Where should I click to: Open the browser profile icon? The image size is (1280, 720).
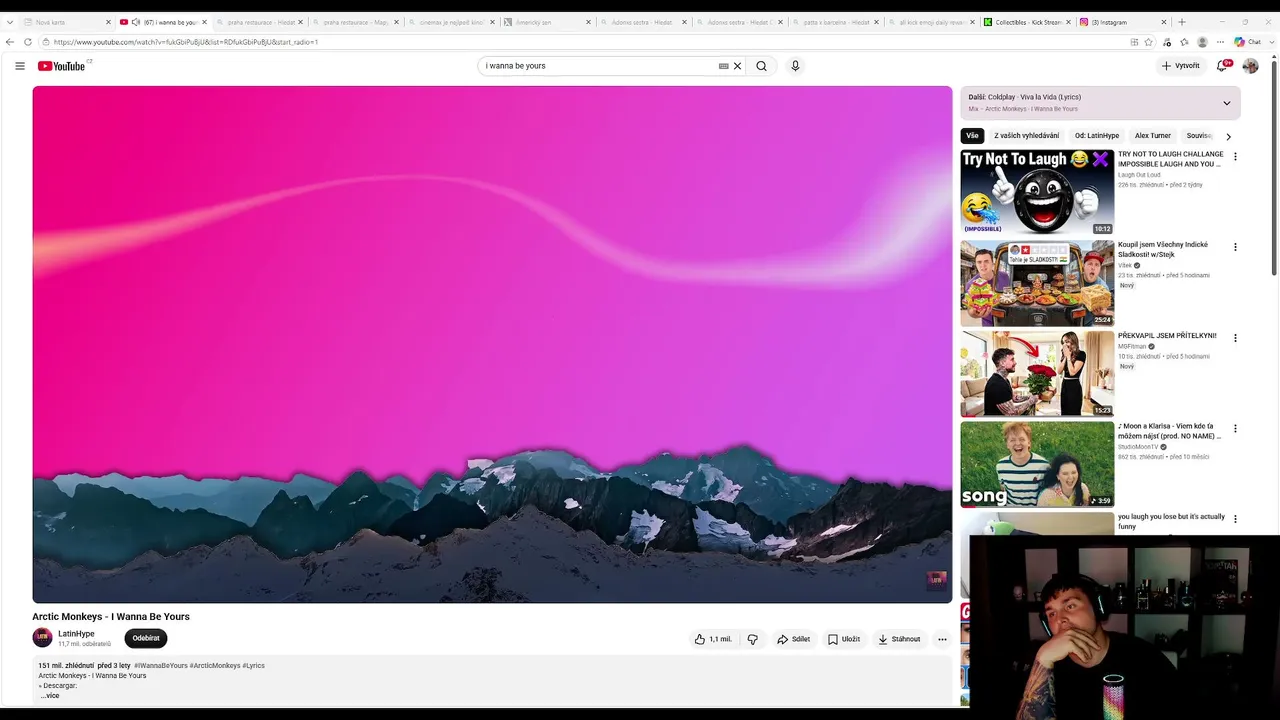click(x=1202, y=42)
